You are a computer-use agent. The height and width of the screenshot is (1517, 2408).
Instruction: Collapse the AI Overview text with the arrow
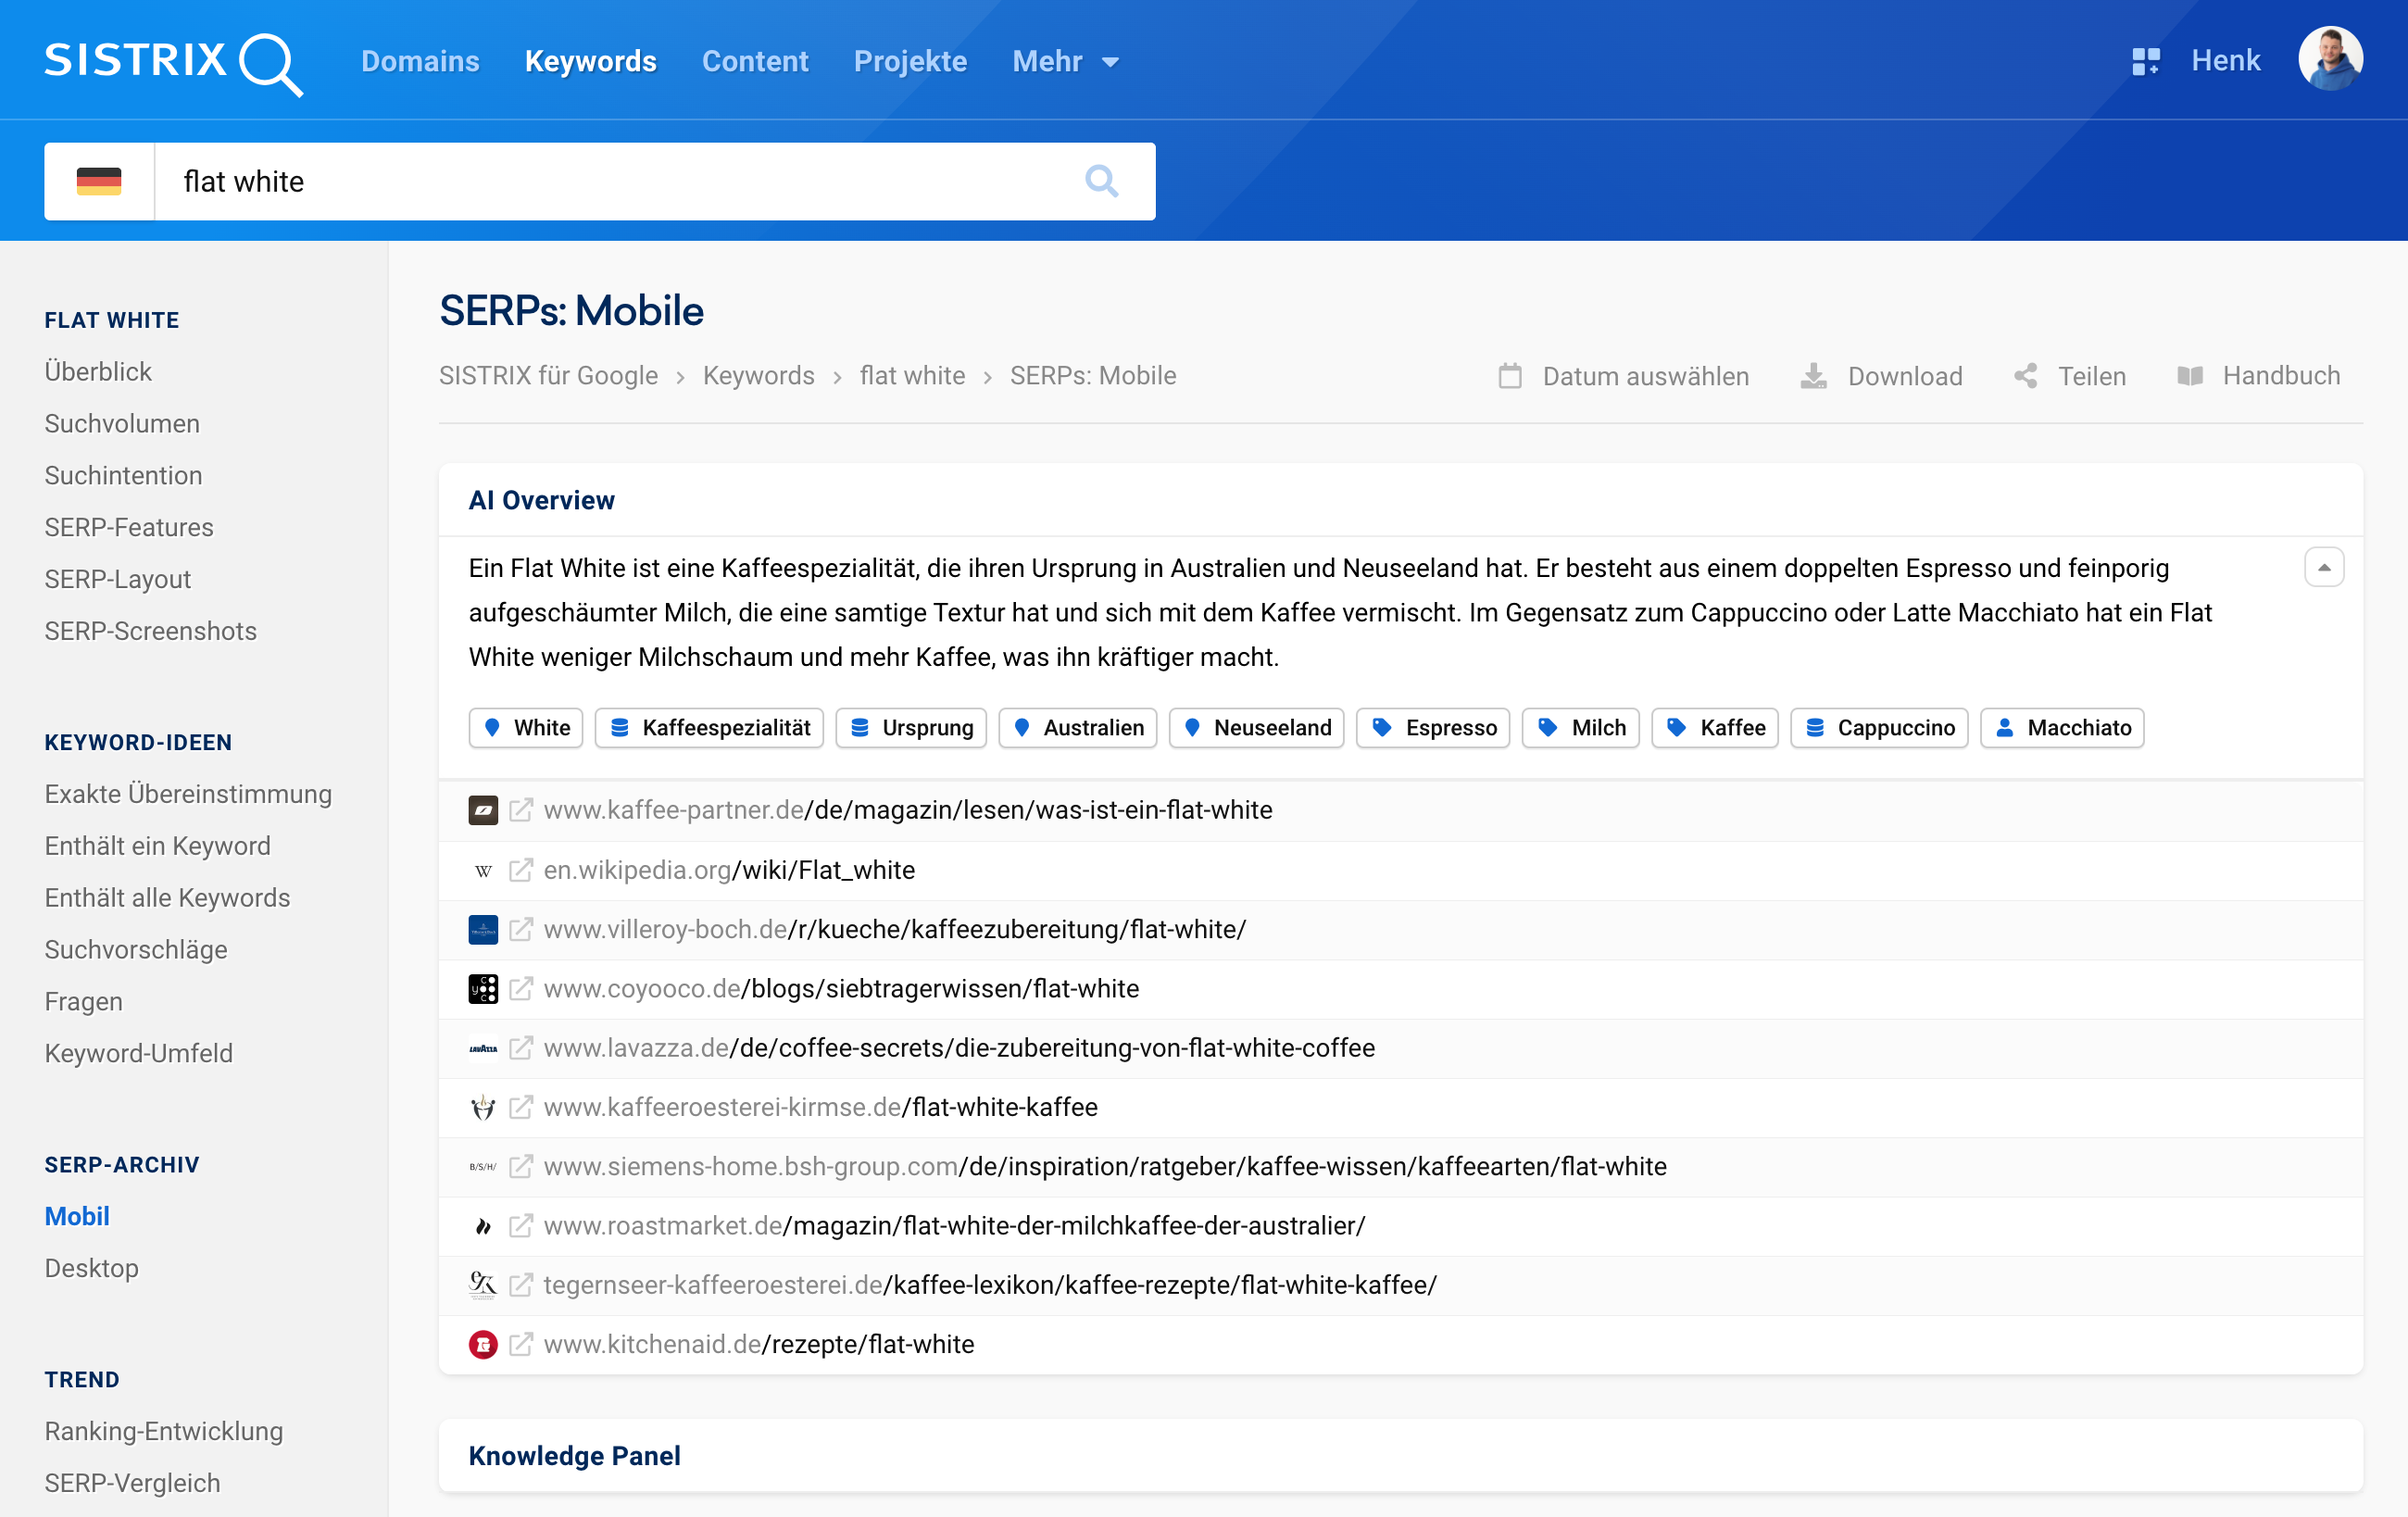click(x=2324, y=567)
